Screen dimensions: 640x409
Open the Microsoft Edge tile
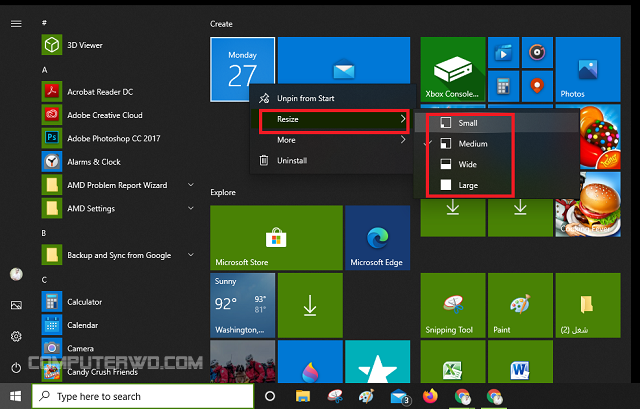tap(378, 238)
